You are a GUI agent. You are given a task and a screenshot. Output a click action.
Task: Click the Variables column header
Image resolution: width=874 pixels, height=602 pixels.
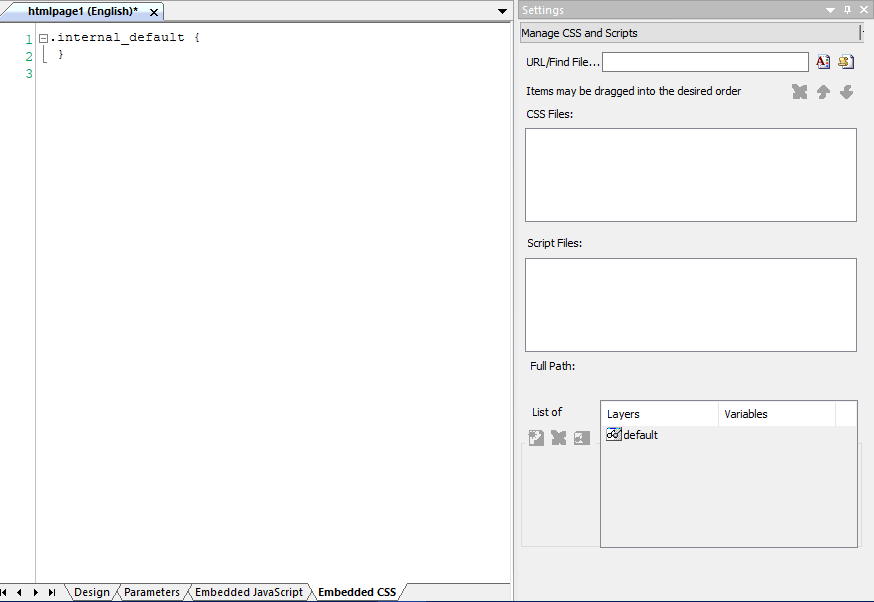776,414
